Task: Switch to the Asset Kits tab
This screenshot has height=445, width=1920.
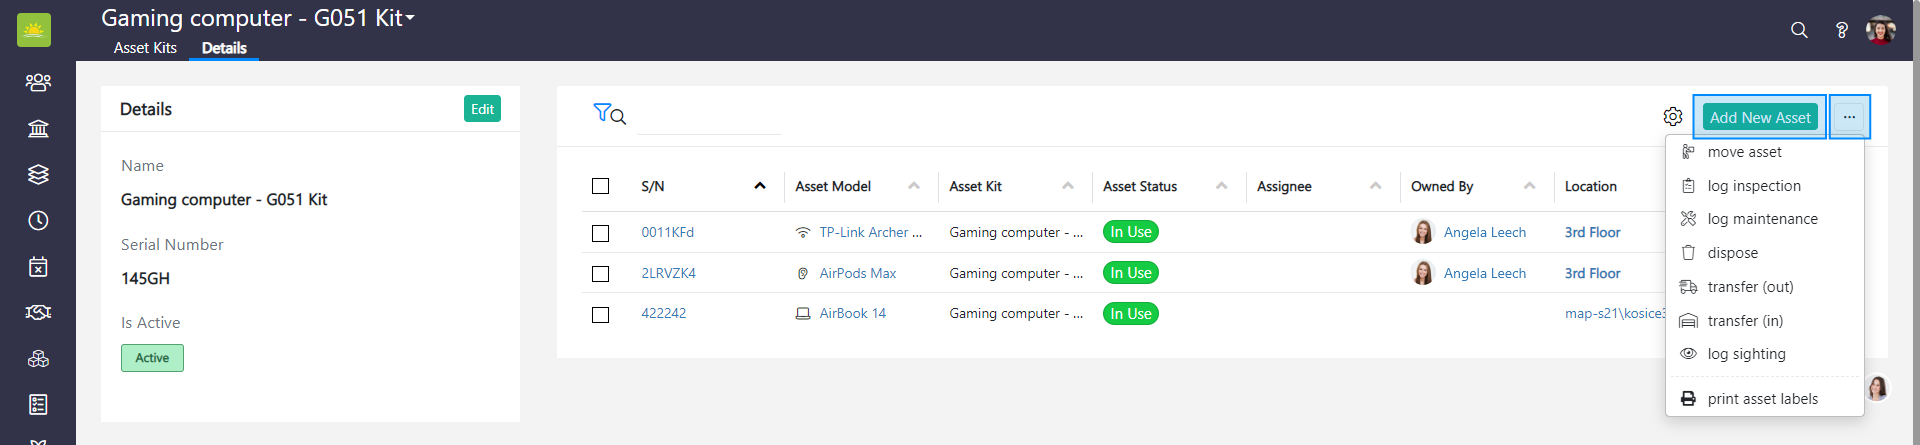Action: (x=145, y=48)
